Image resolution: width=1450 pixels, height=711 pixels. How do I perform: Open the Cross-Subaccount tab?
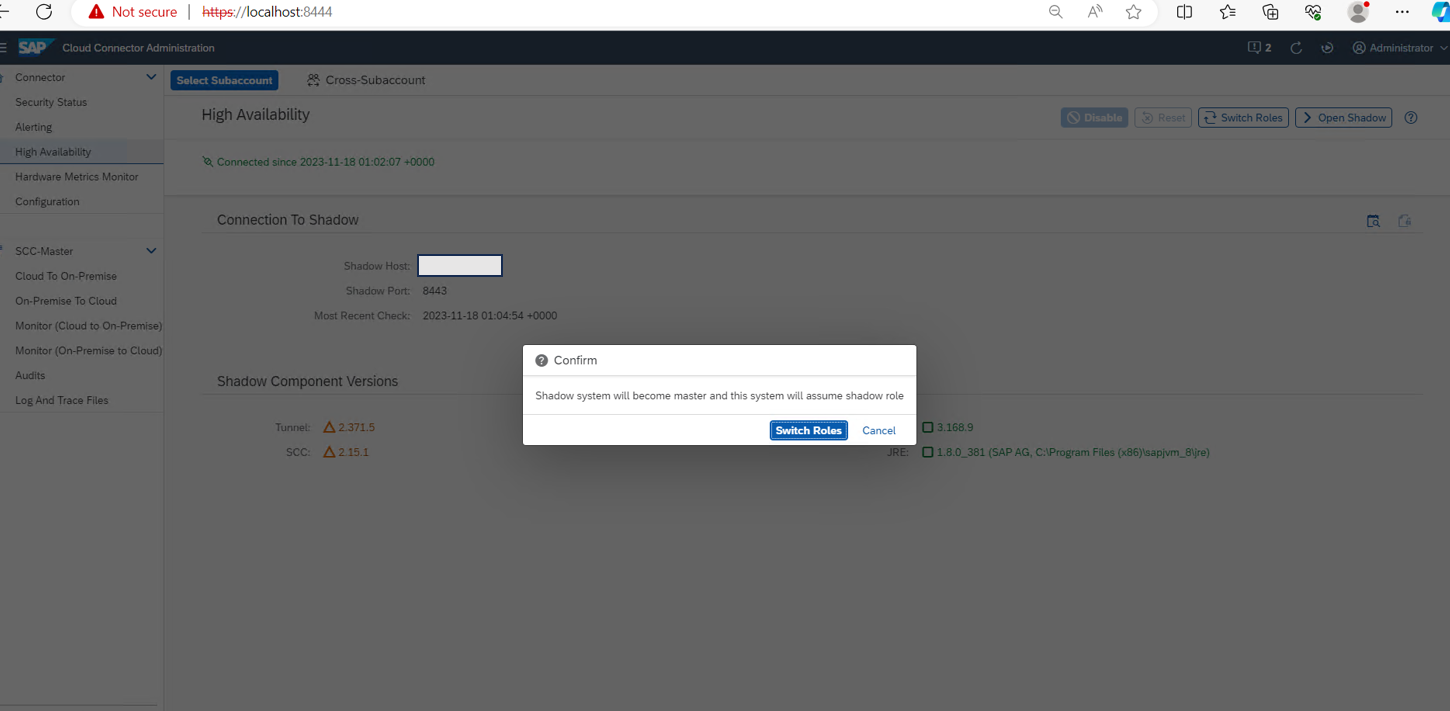366,80
